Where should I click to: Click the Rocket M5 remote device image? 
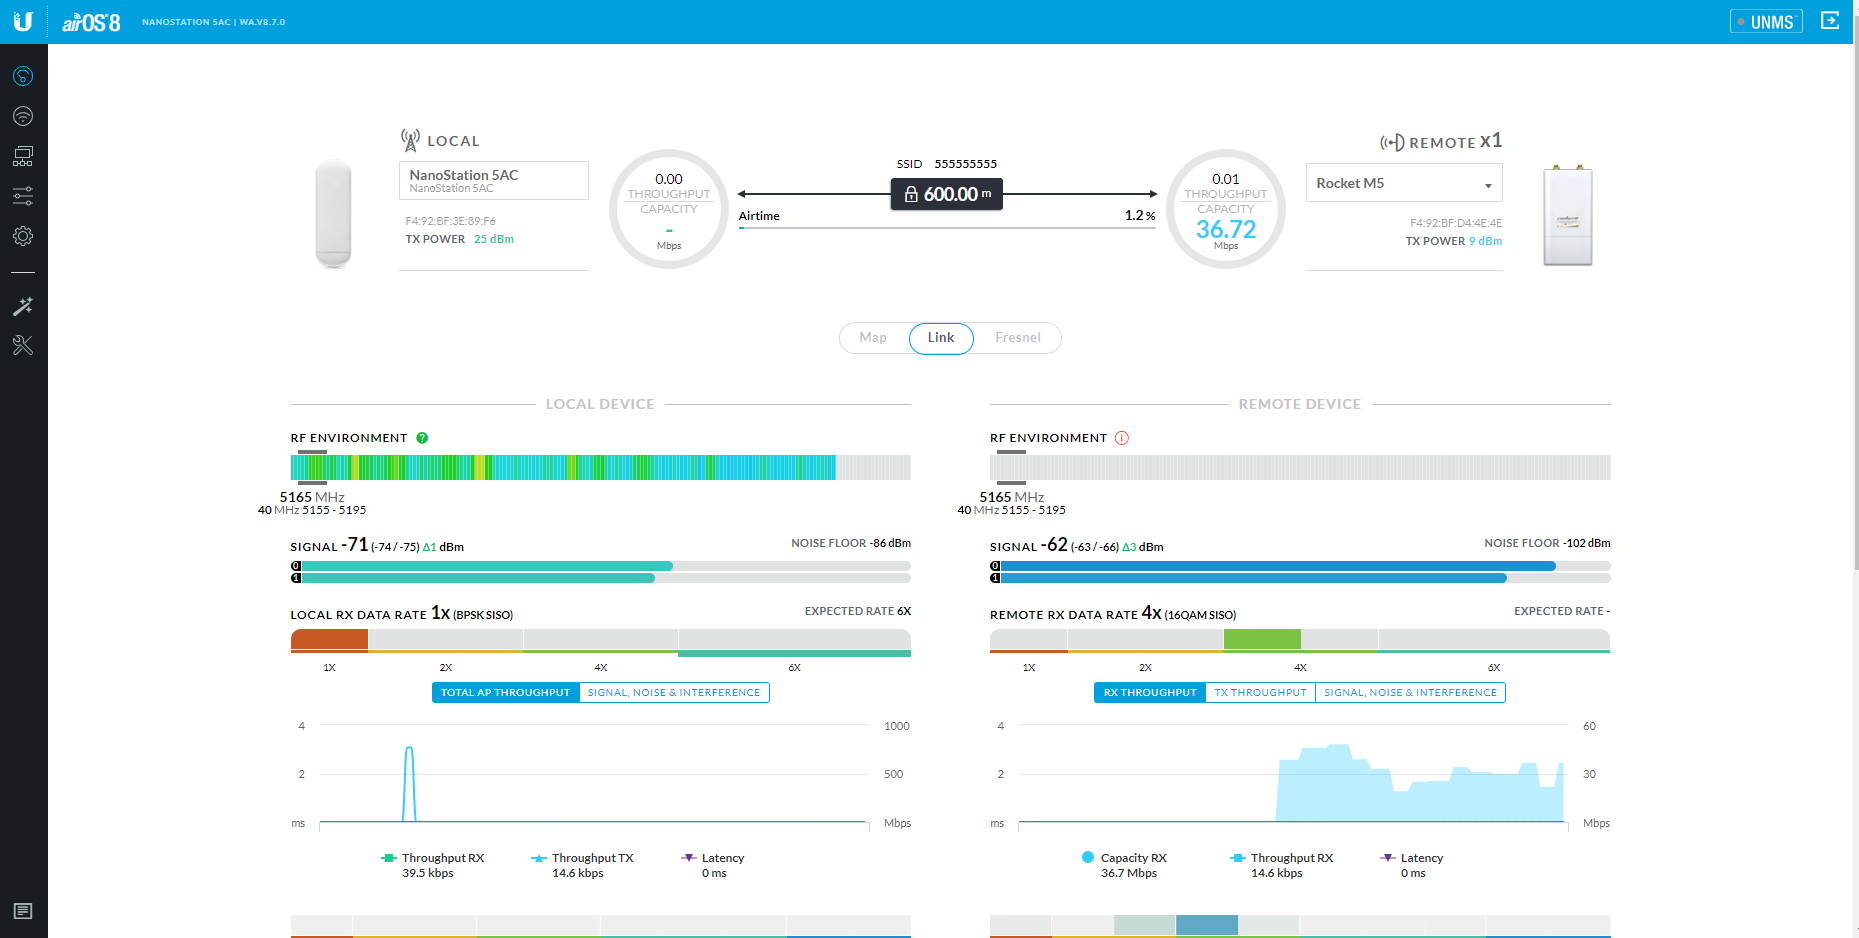click(1567, 215)
